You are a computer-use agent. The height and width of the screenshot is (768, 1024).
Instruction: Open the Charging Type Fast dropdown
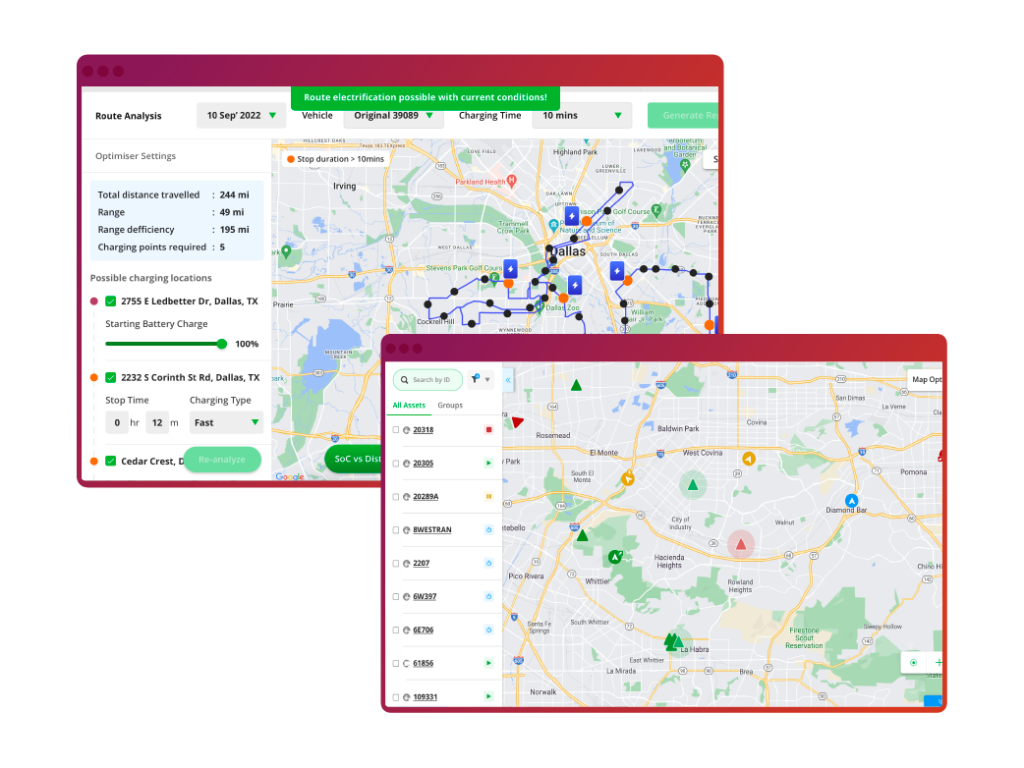click(226, 423)
